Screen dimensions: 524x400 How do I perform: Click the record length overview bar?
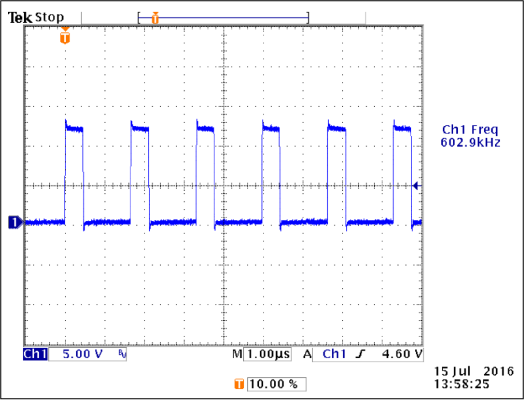[223, 18]
